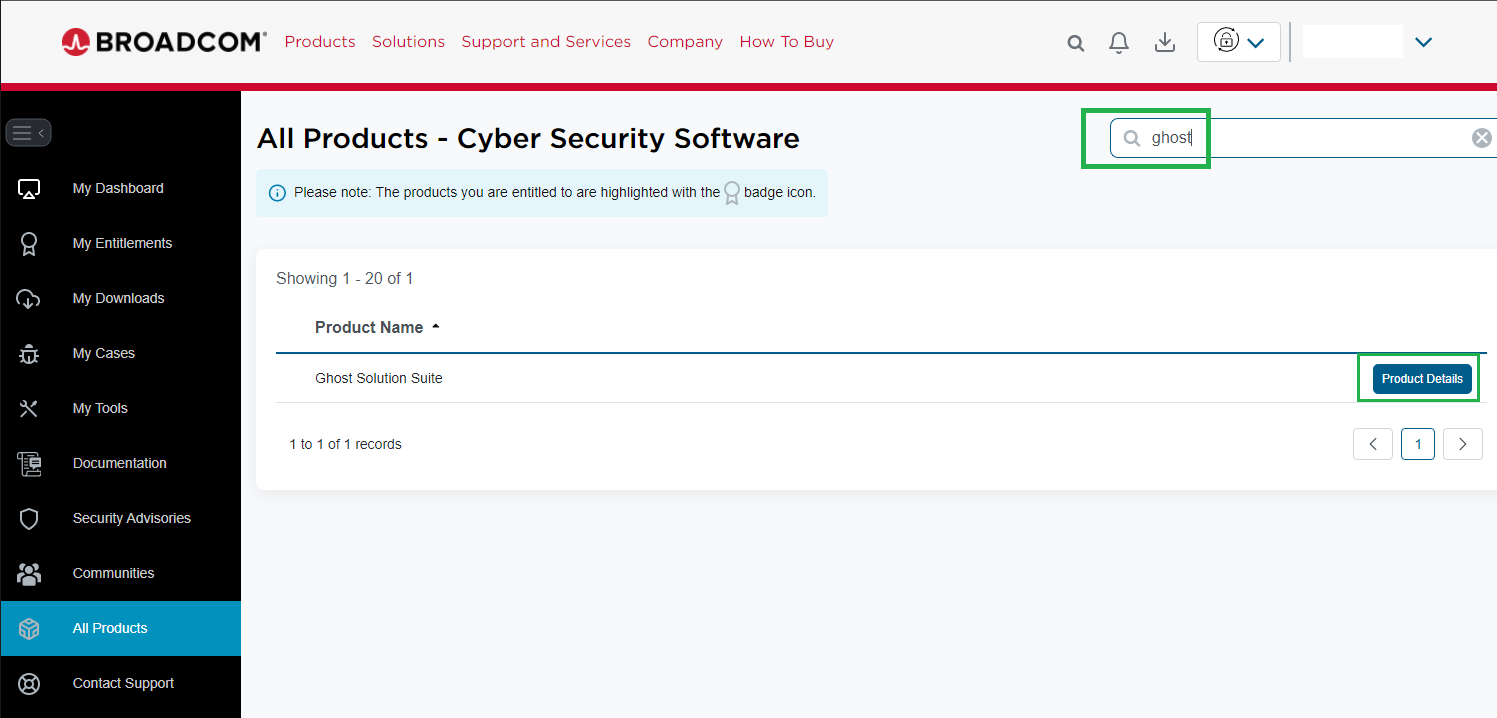Open Security Advisories shield icon
The width and height of the screenshot is (1497, 718).
[29, 518]
